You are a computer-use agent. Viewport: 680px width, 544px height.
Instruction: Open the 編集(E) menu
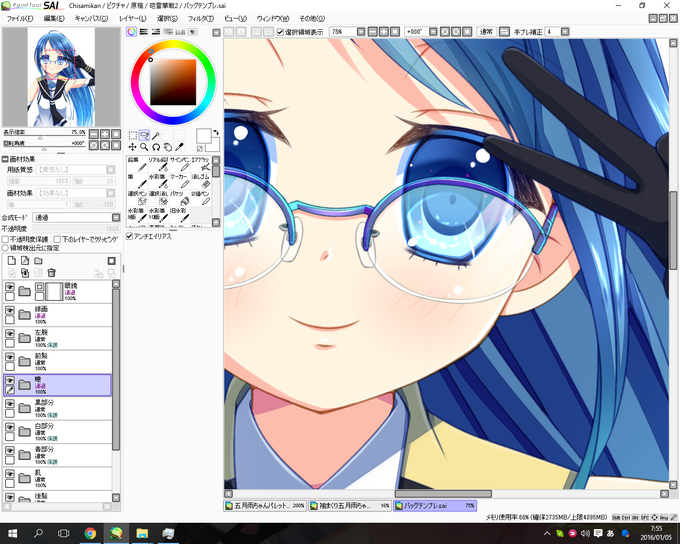click(54, 18)
